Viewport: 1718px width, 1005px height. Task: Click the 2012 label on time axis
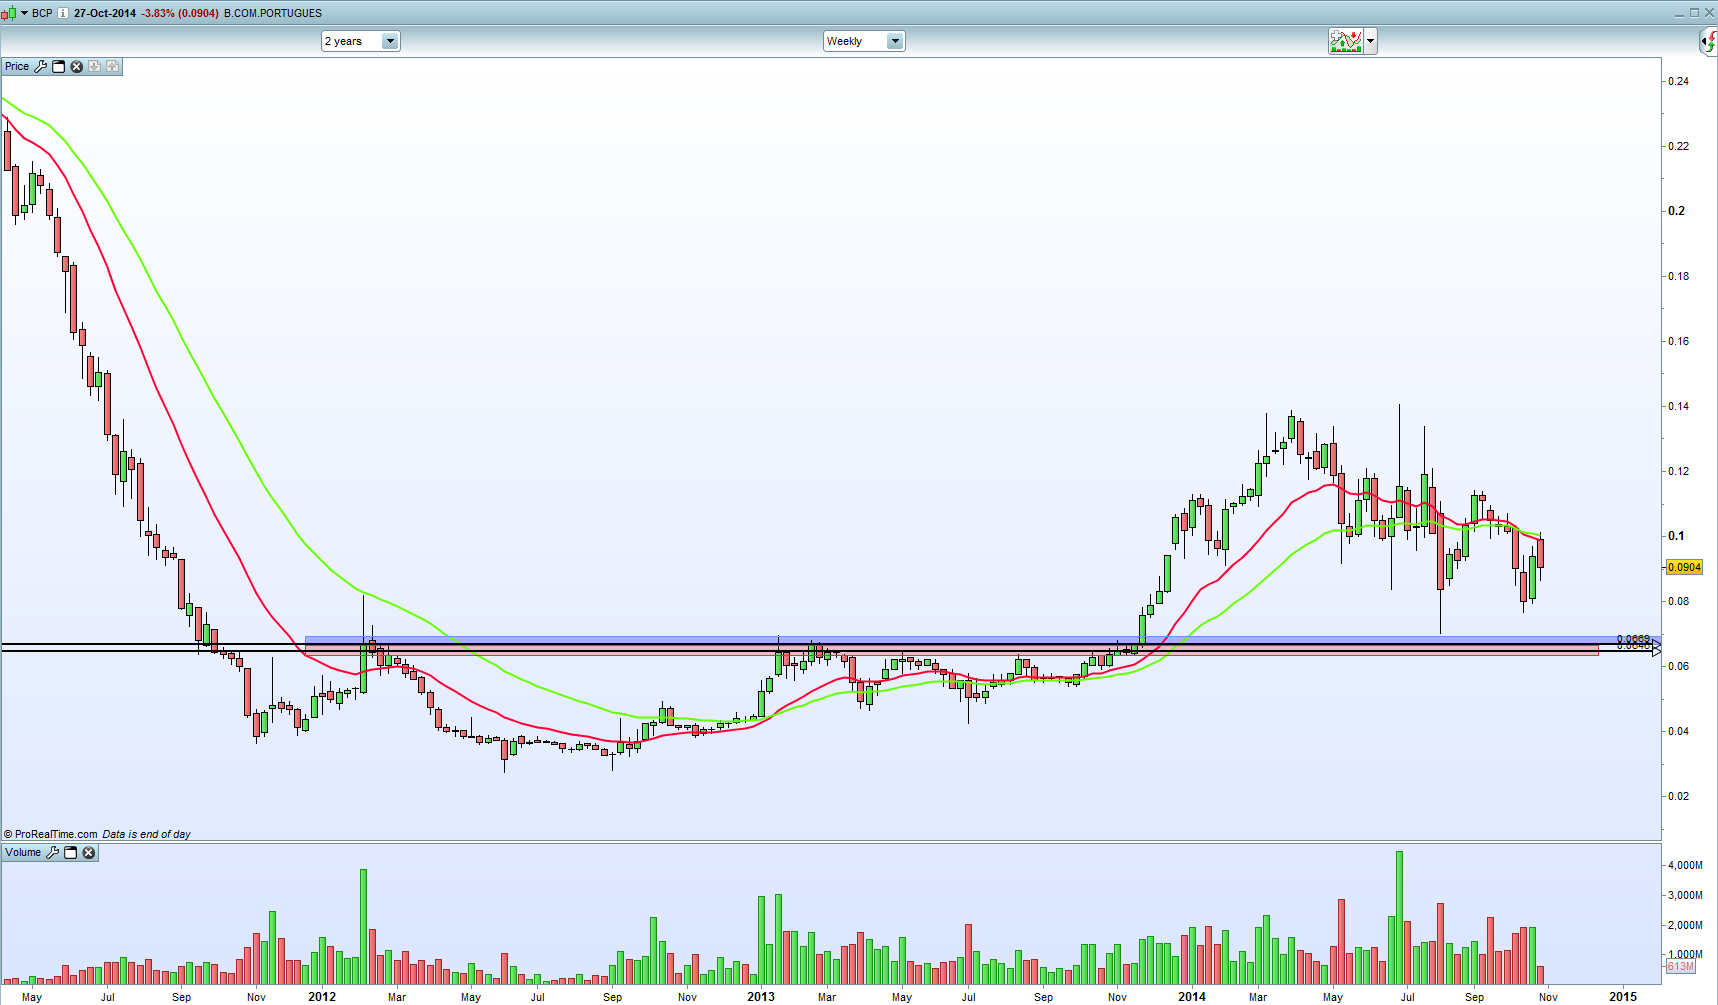pos(322,996)
